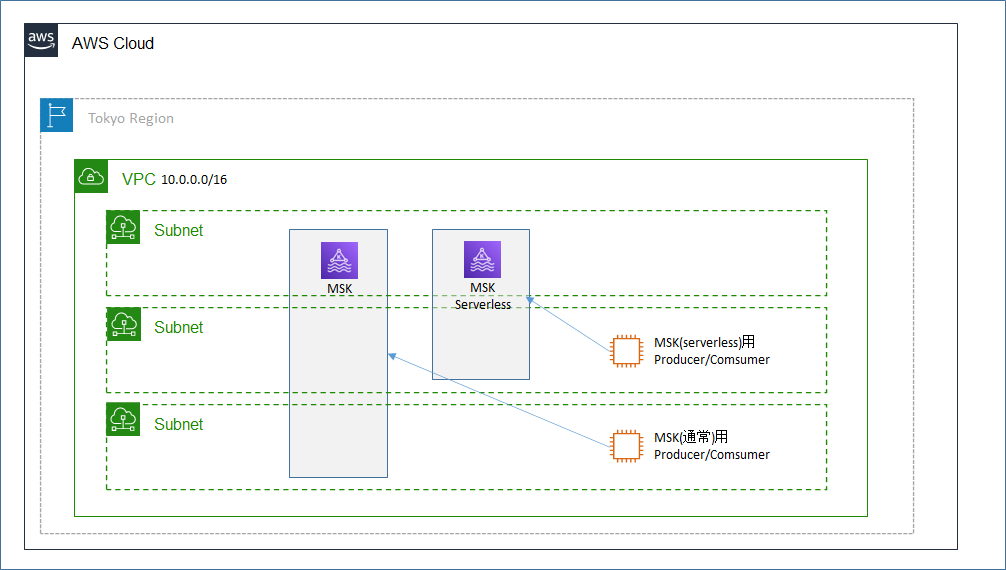Select the Tokyo Region label
1006x570 pixels.
(131, 118)
